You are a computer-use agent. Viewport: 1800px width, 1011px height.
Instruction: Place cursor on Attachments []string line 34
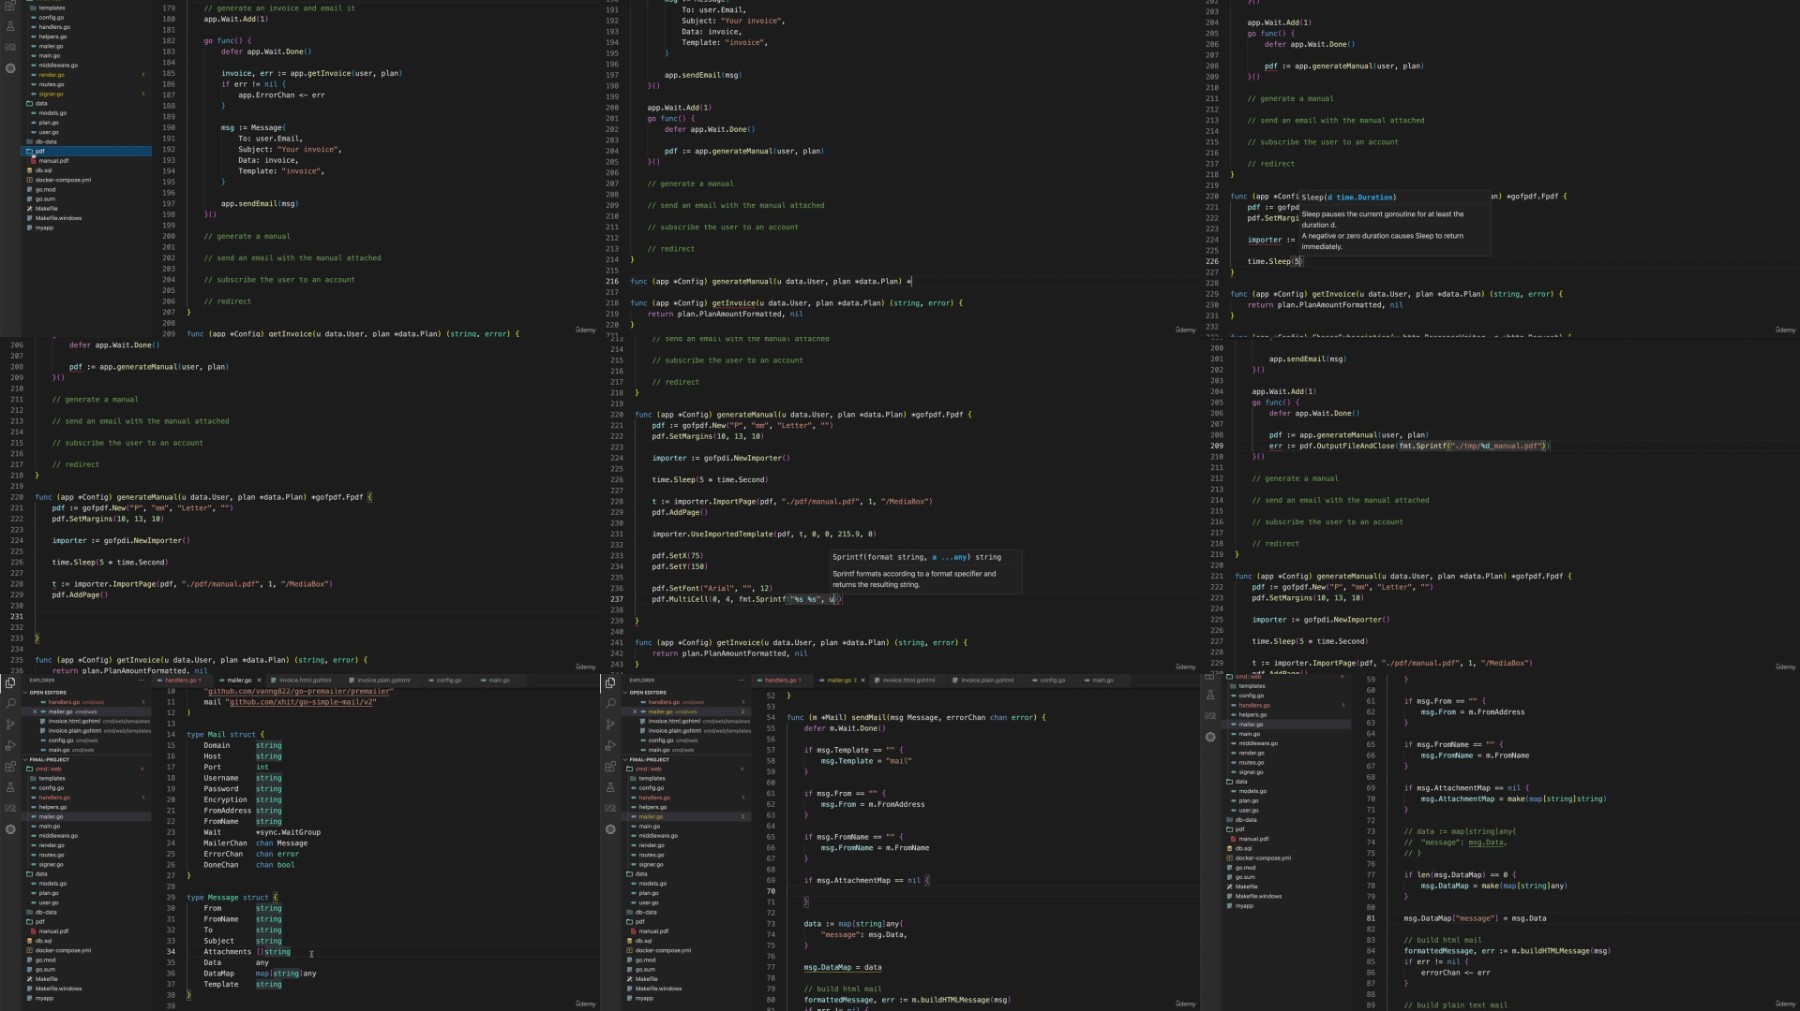pyautogui.click(x=247, y=952)
